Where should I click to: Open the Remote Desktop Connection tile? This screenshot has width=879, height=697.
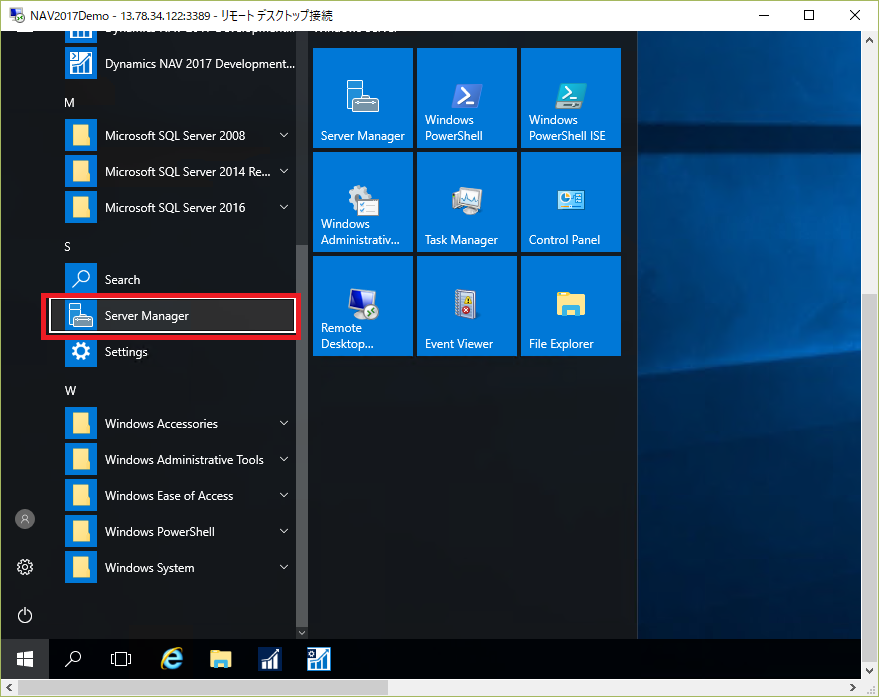[x=363, y=306]
